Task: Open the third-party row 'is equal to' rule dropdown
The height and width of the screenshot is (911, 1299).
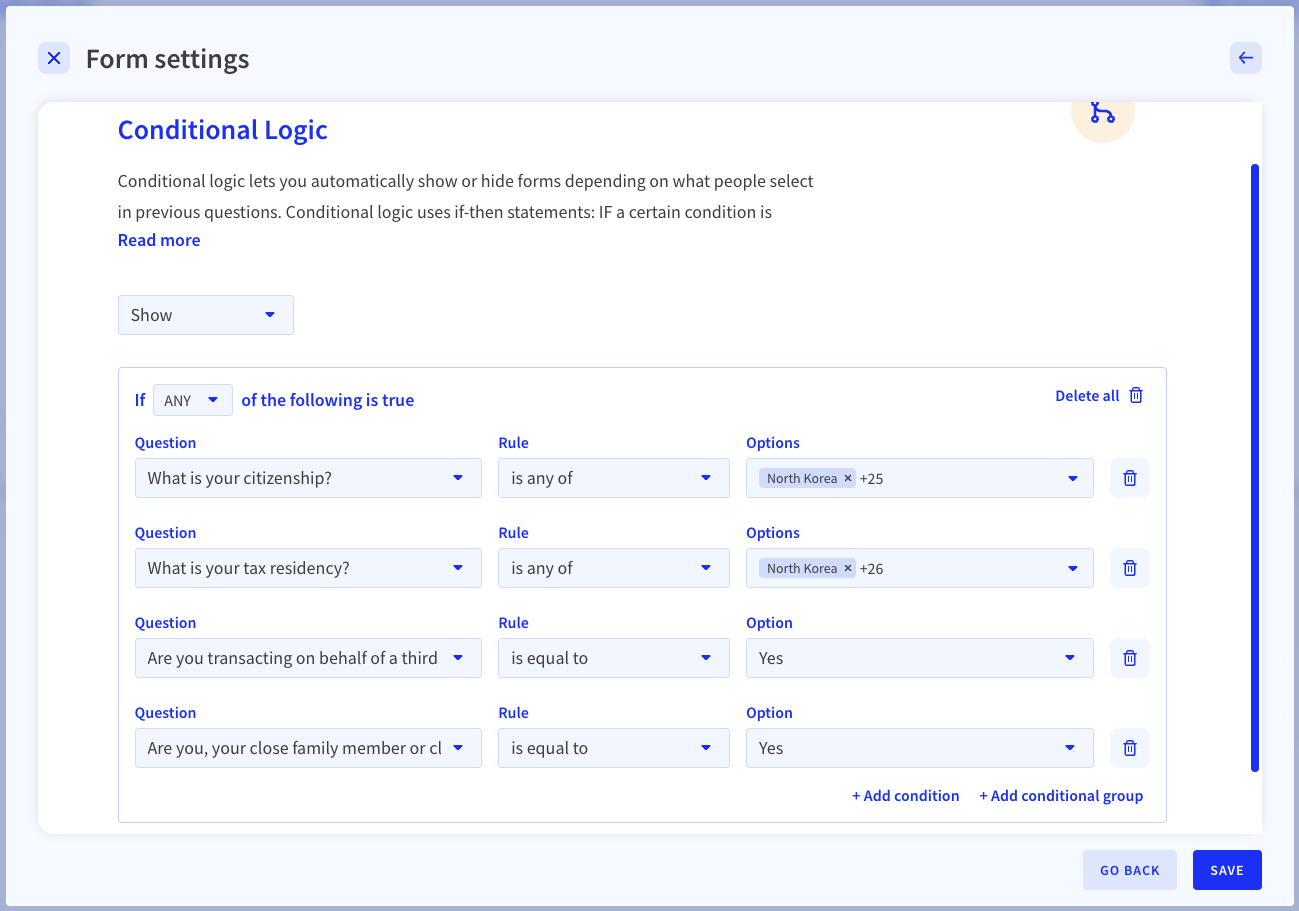Action: coord(614,658)
